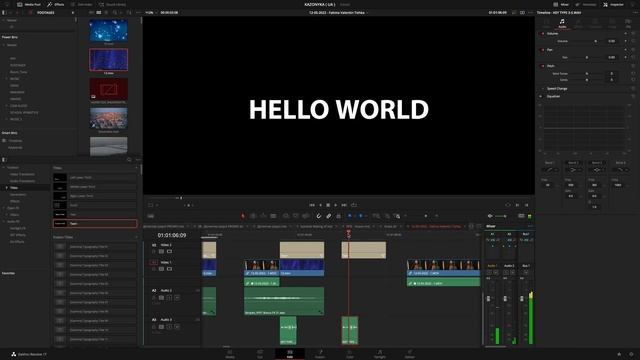Select the Left Lower Third title
The image size is (640, 360).
(x=95, y=178)
